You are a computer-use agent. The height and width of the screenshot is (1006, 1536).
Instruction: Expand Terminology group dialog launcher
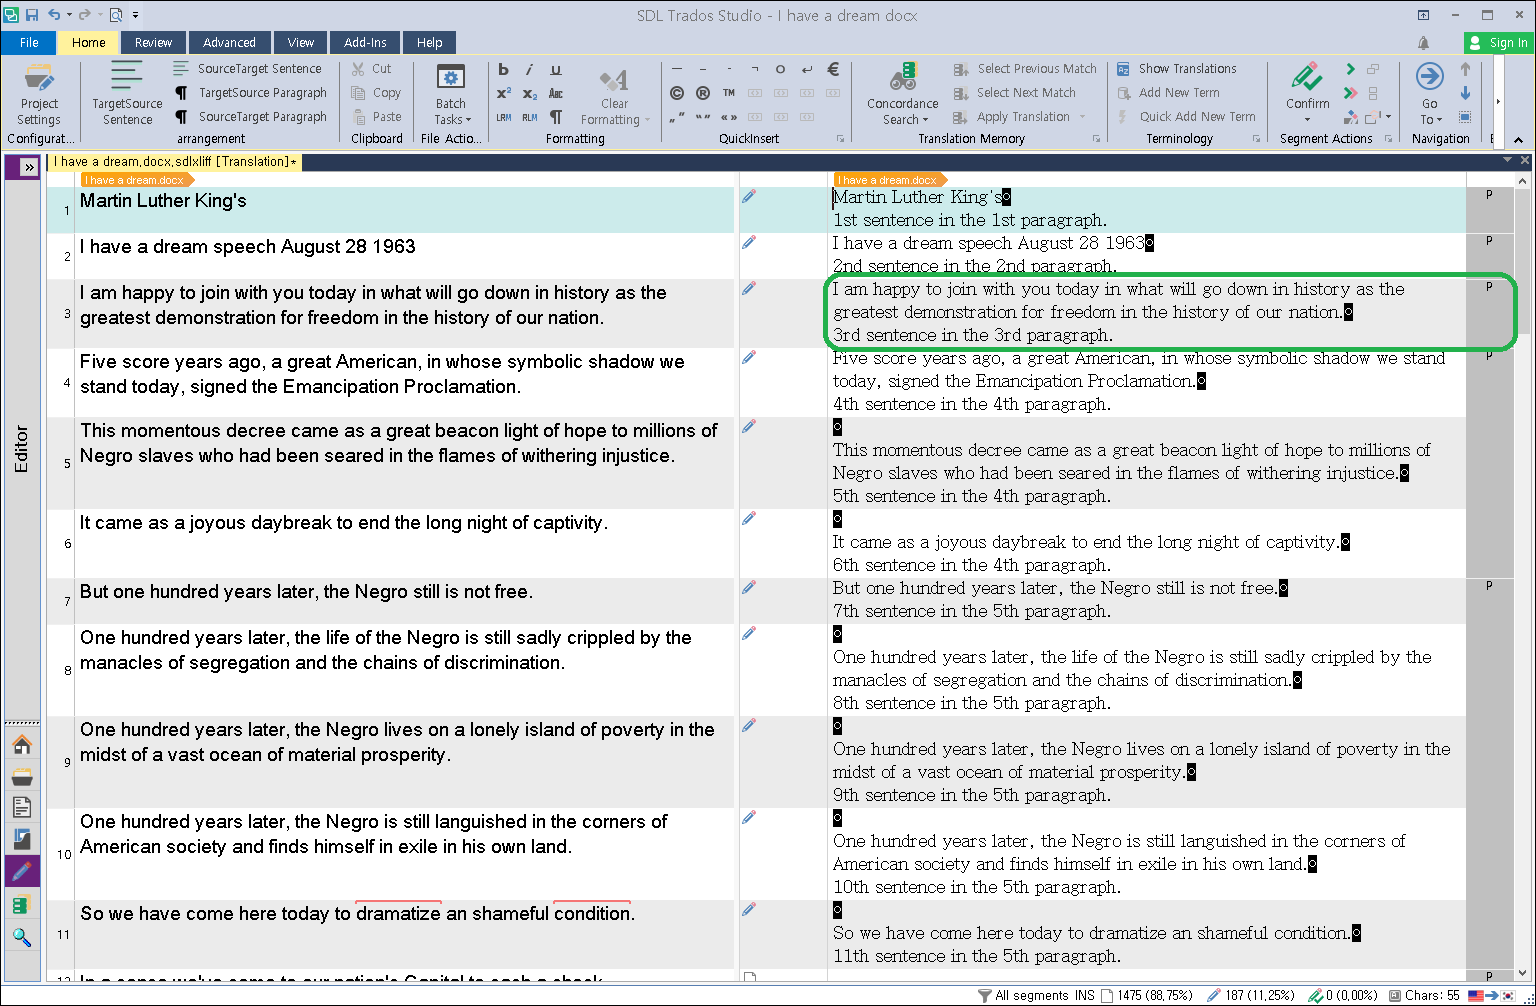tap(1257, 139)
